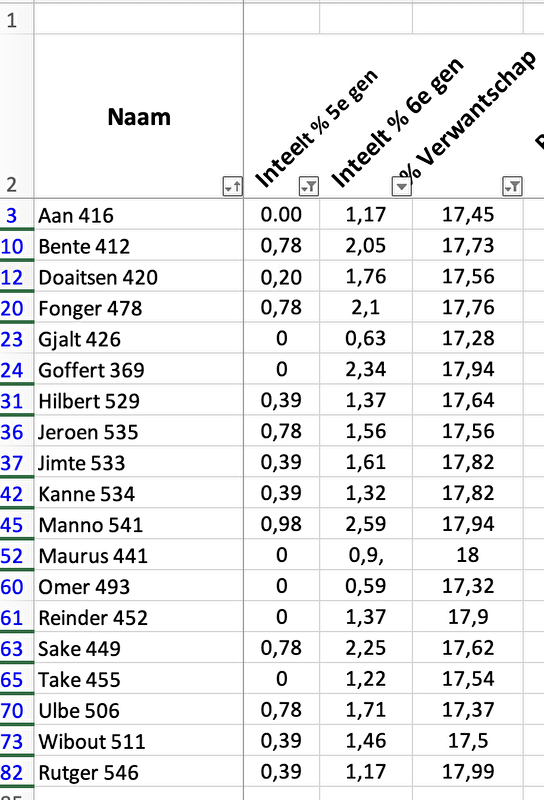Select Aan 416 5e gen value 0.00
This screenshot has height=800, width=544.
point(282,214)
